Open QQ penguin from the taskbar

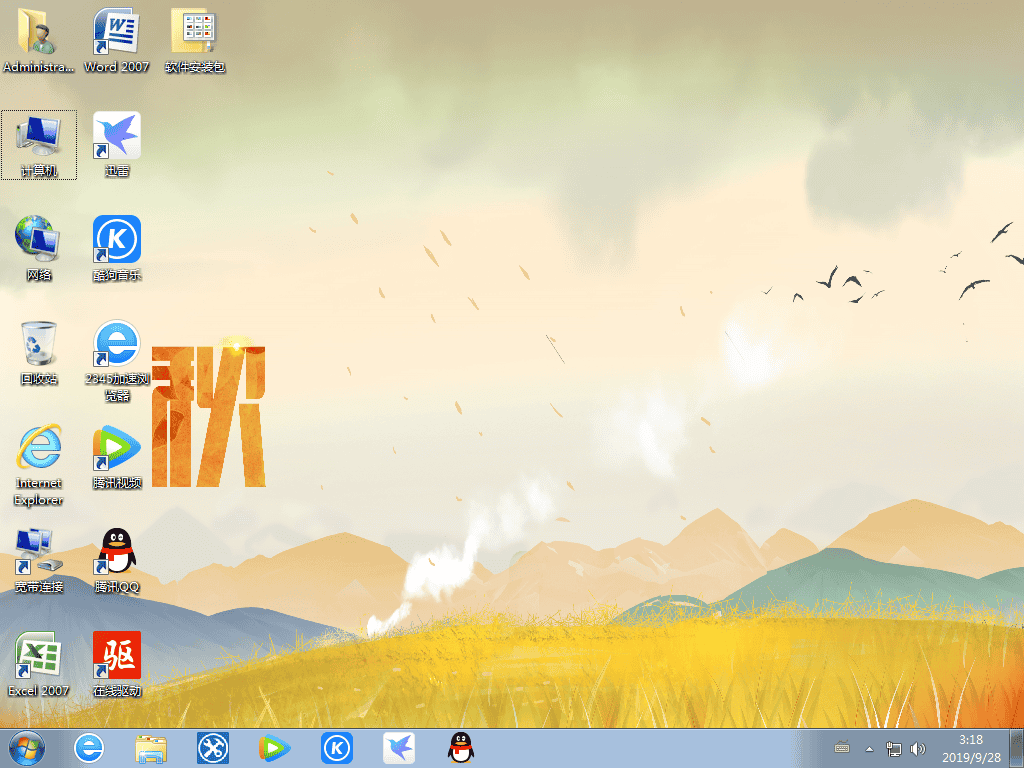click(461, 748)
